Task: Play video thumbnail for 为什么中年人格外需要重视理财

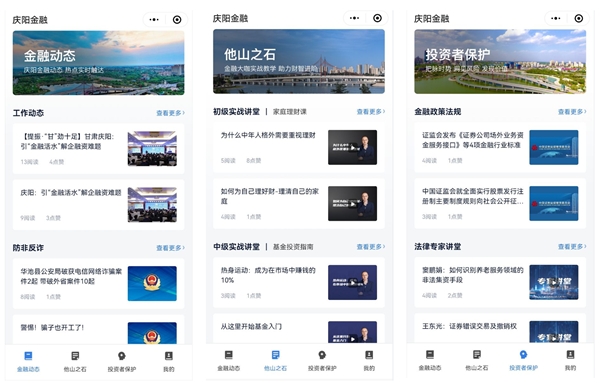Action: point(352,148)
